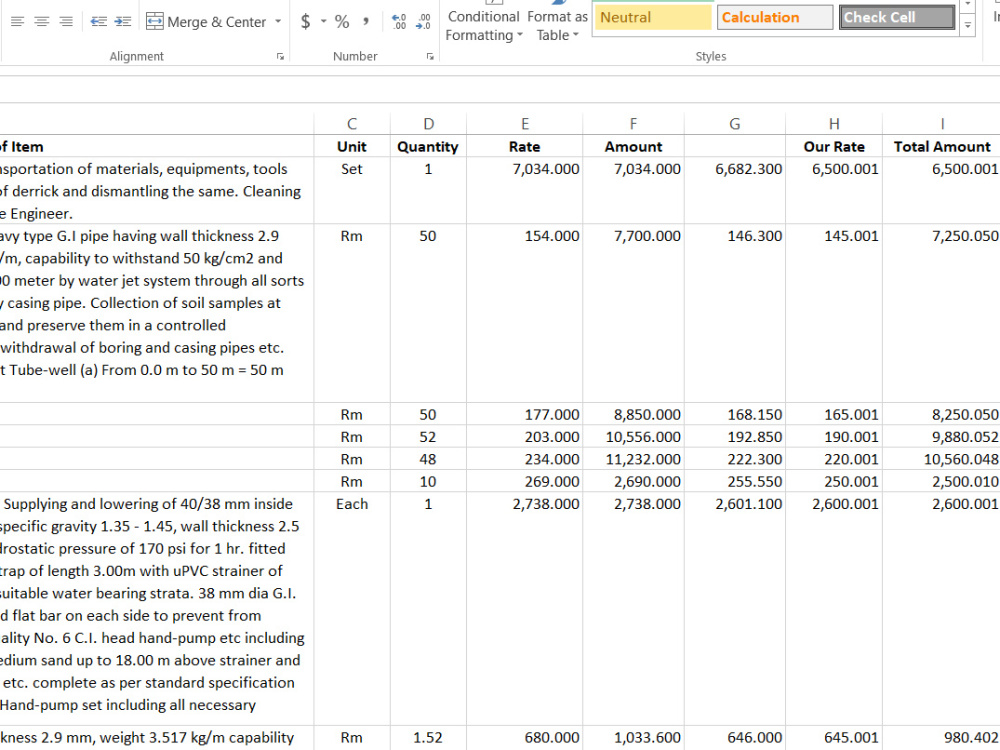Click the Merge & Center button
The image size is (1000, 750).
pos(206,22)
